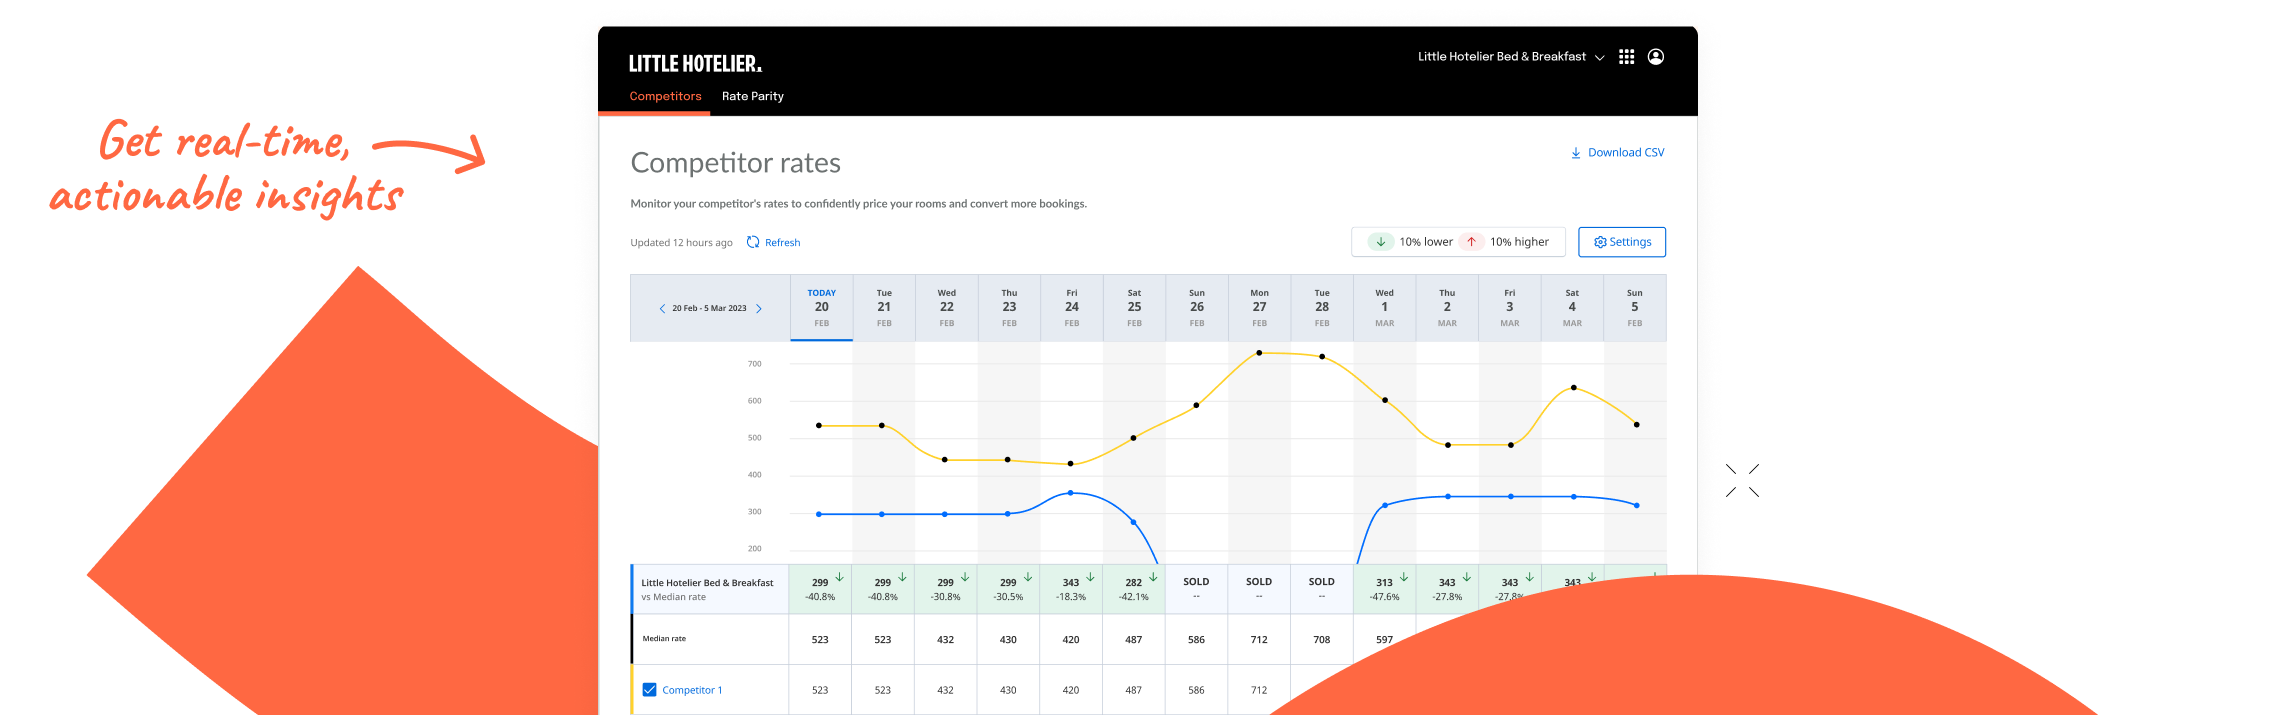Click the Refresh circular arrows icon
The height and width of the screenshot is (715, 2296).
[x=753, y=242]
